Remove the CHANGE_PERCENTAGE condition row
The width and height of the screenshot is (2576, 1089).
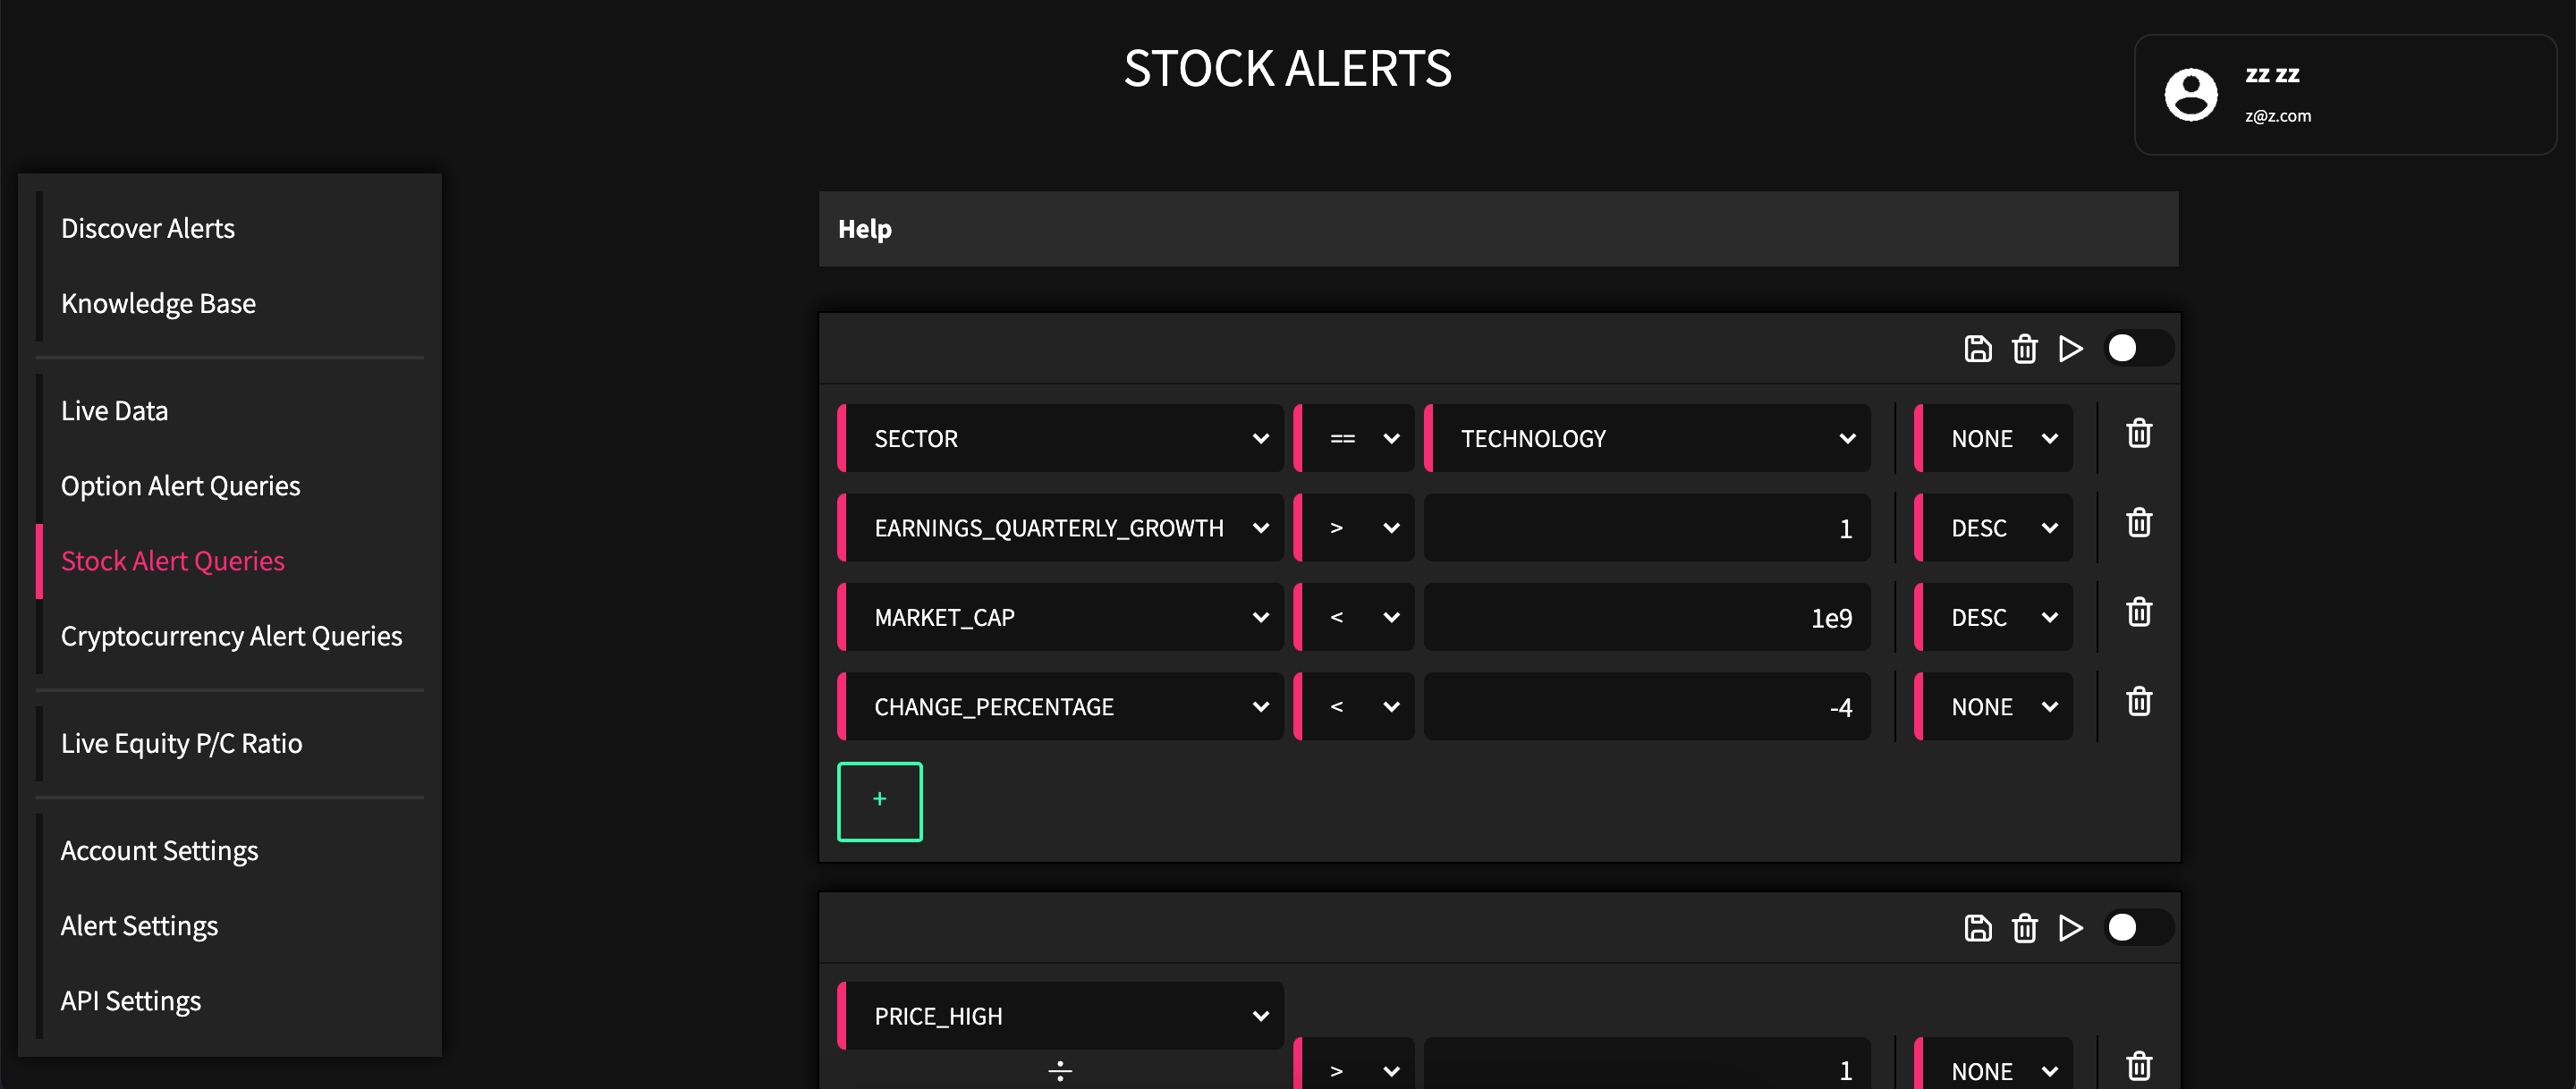2138,701
